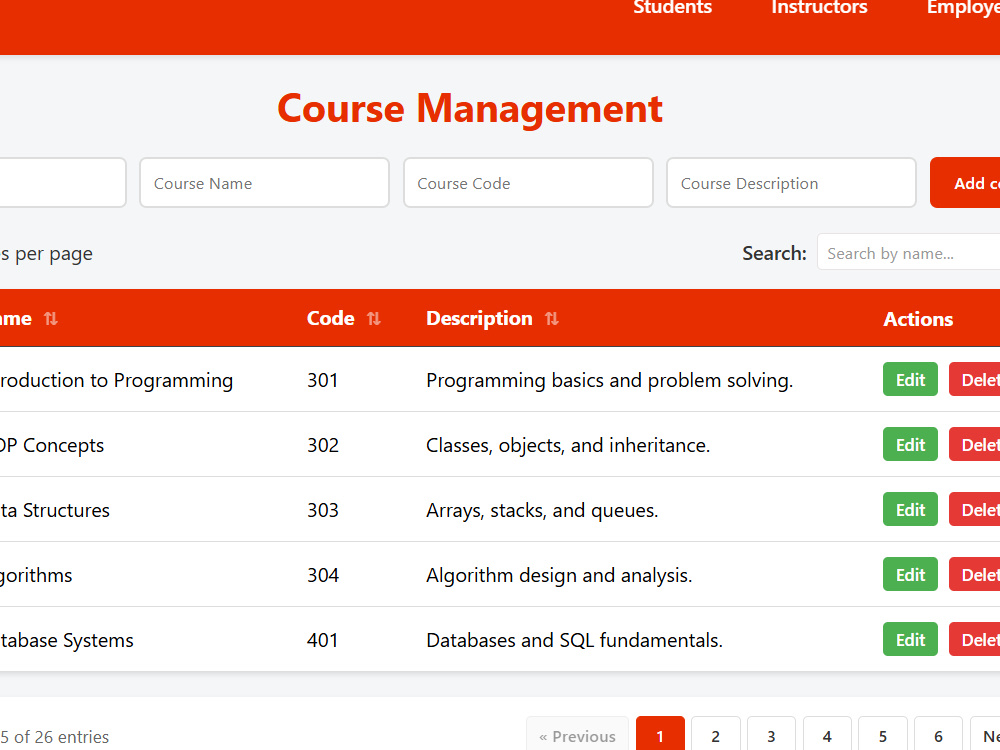Click 'Arrays, stacks, and queues.' description
Viewport: 1000px width, 750px height.
tap(542, 510)
